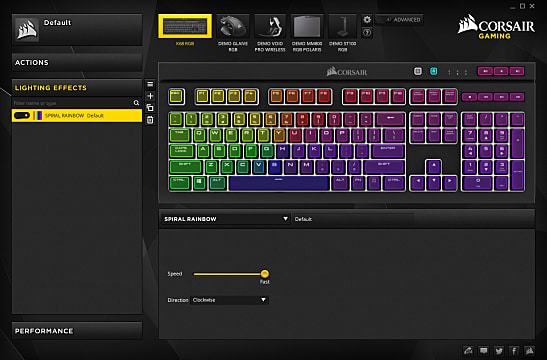Click the Speed slider handle at Fast
Image resolution: width=547 pixels, height=360 pixels.
click(264, 273)
